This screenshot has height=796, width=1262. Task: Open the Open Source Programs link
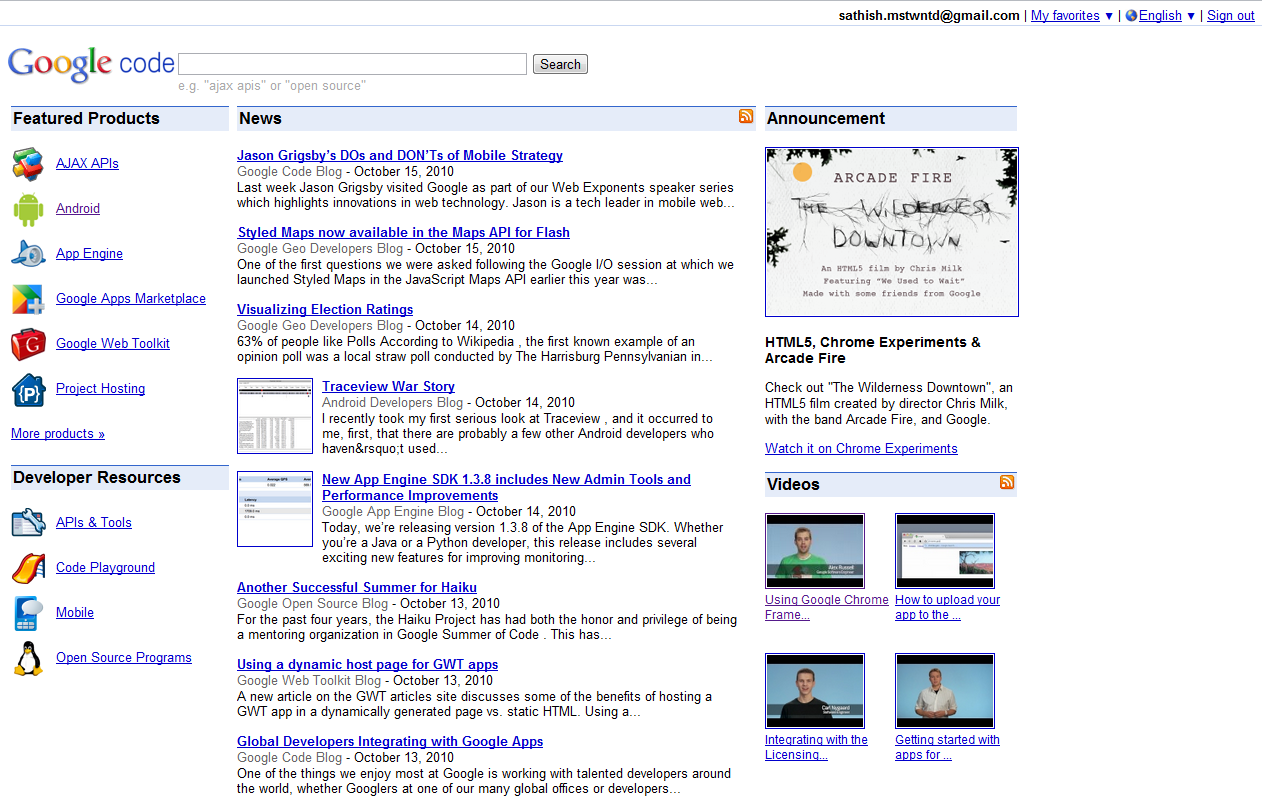click(124, 657)
